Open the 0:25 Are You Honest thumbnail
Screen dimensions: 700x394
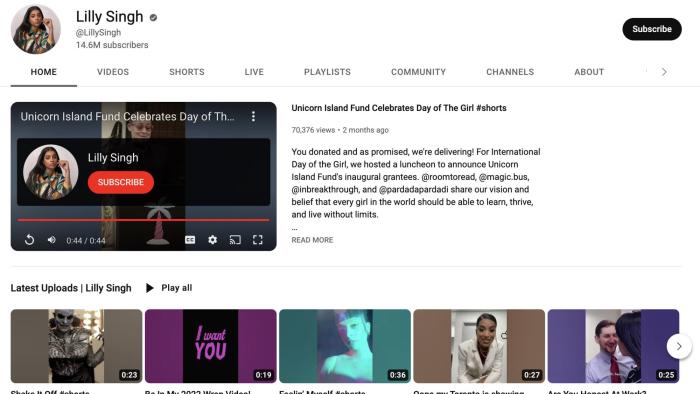[613, 346]
